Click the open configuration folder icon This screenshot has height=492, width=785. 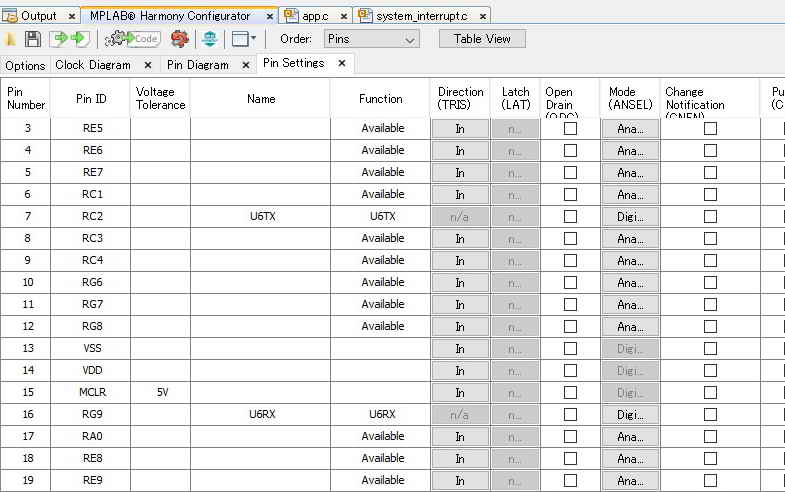tap(10, 39)
